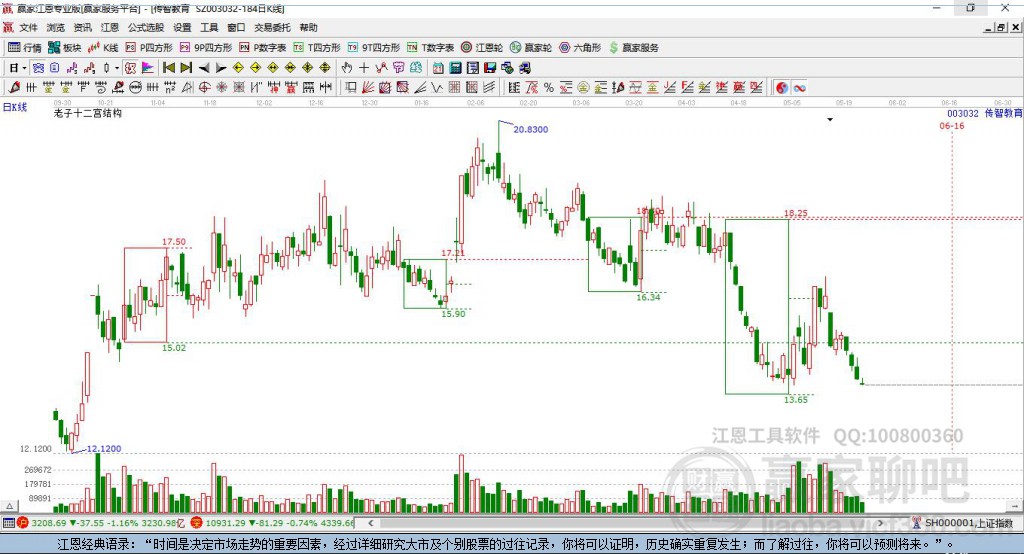1024x554 pixels.
Task: Jump to first bar with skip-start icon
Action: 168,68
